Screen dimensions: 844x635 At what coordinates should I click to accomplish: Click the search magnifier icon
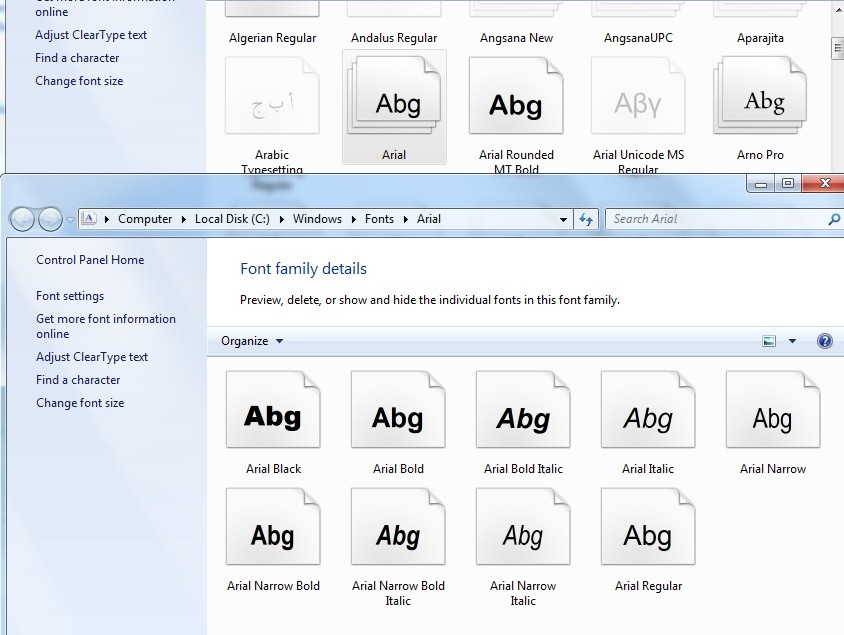(x=834, y=219)
